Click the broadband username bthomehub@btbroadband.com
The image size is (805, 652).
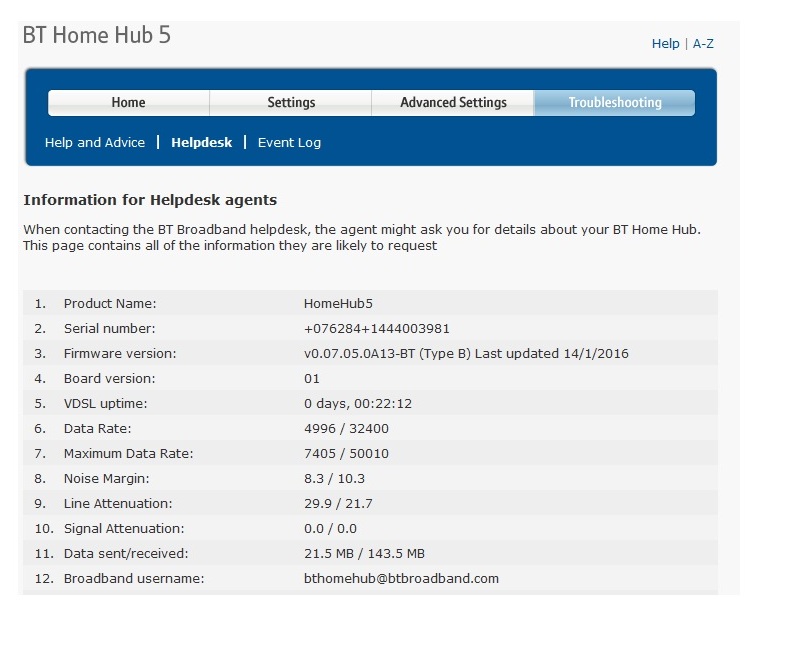tap(401, 578)
